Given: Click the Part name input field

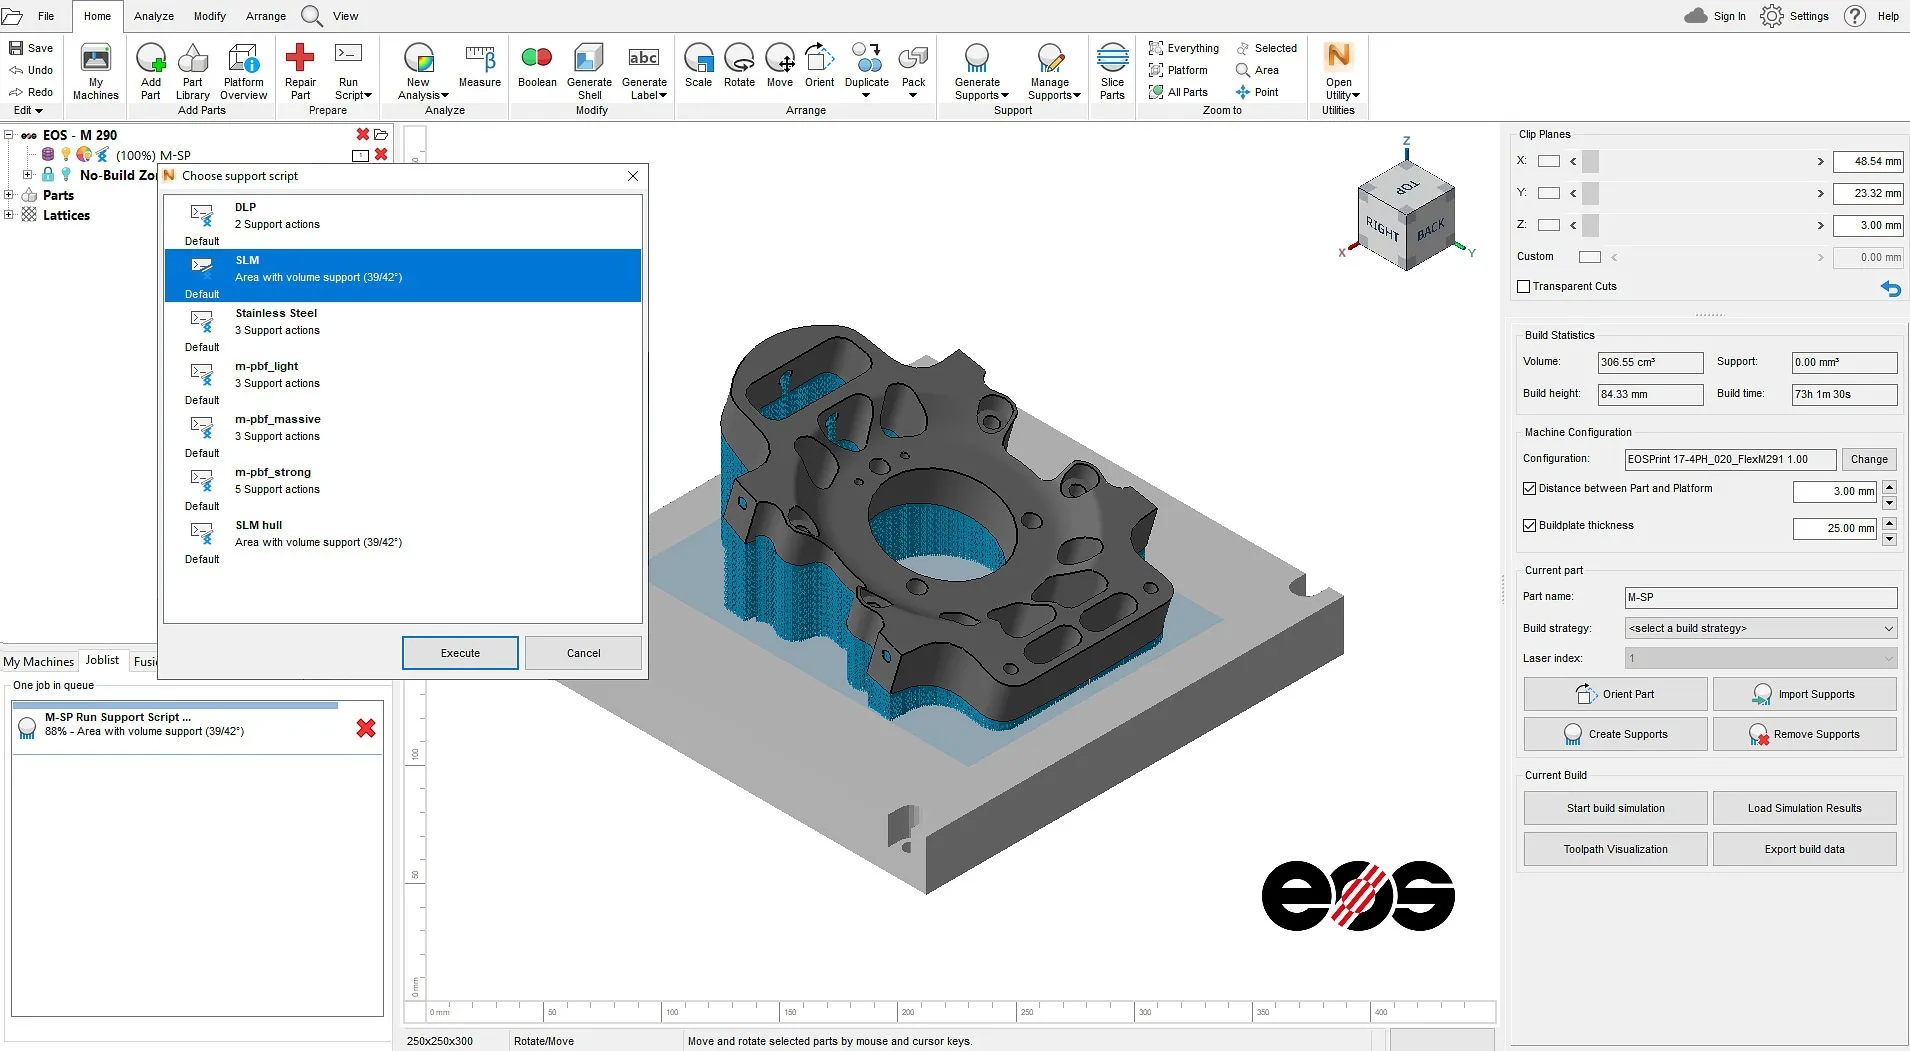Looking at the screenshot, I should click(1759, 597).
